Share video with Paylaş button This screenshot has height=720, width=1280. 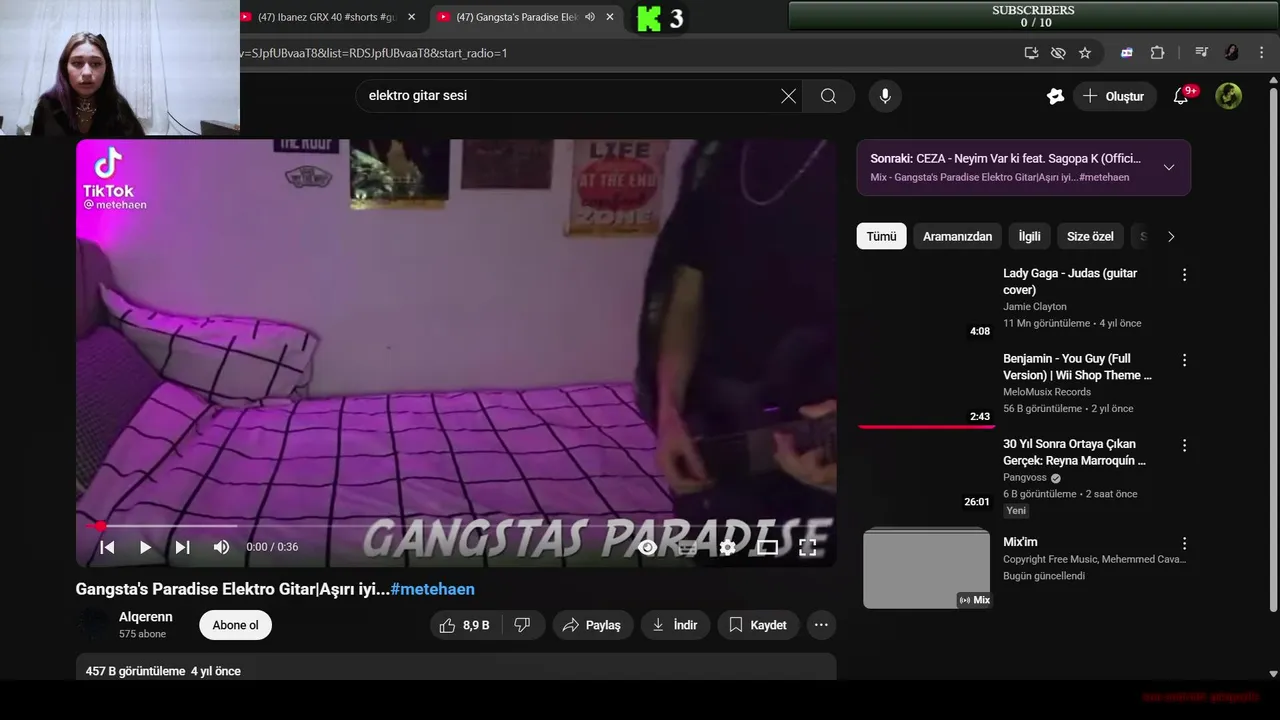592,625
